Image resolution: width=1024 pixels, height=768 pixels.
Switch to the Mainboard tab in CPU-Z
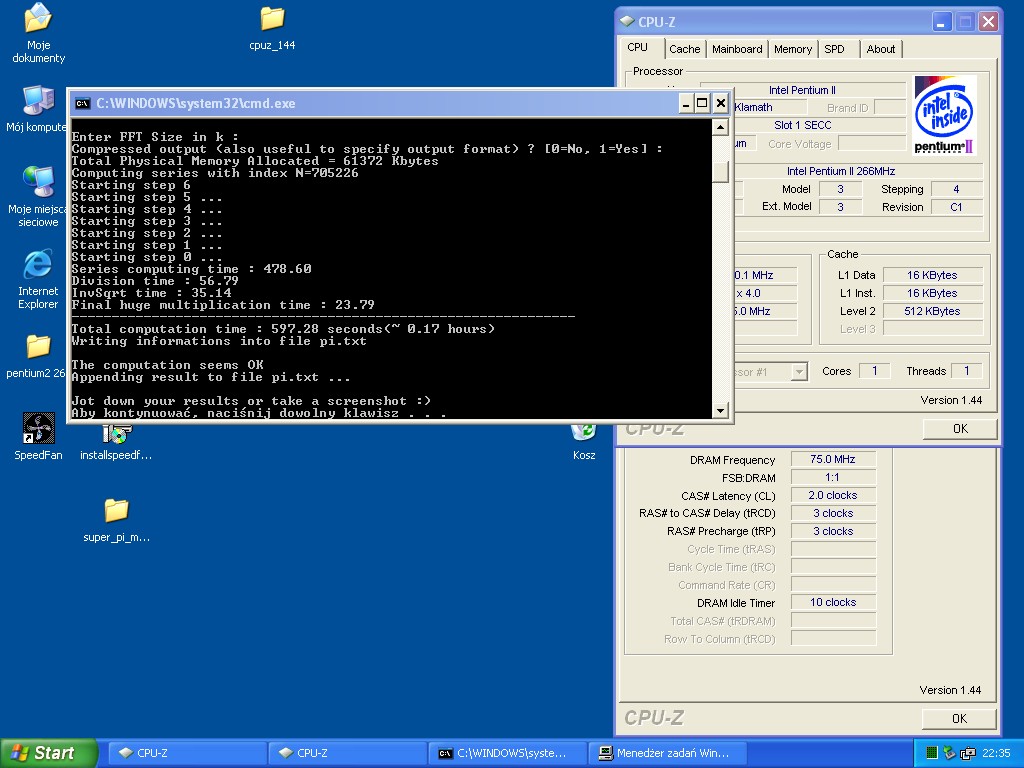[x=737, y=49]
